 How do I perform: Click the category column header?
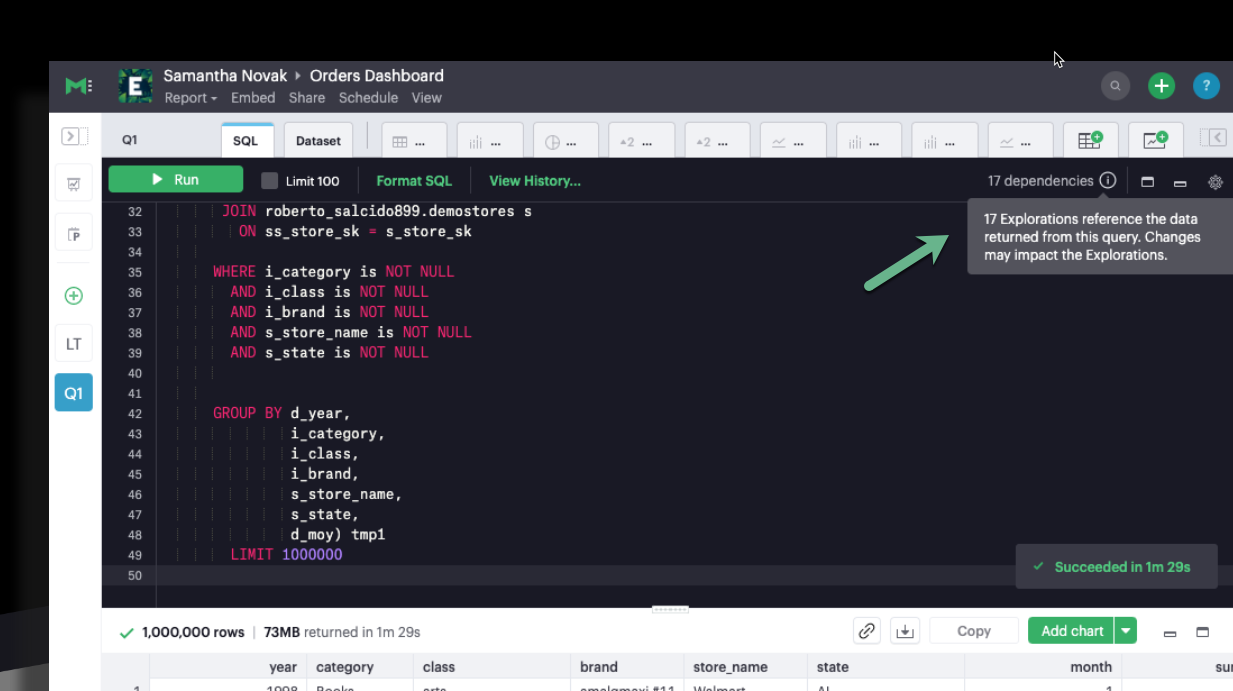pos(345,667)
